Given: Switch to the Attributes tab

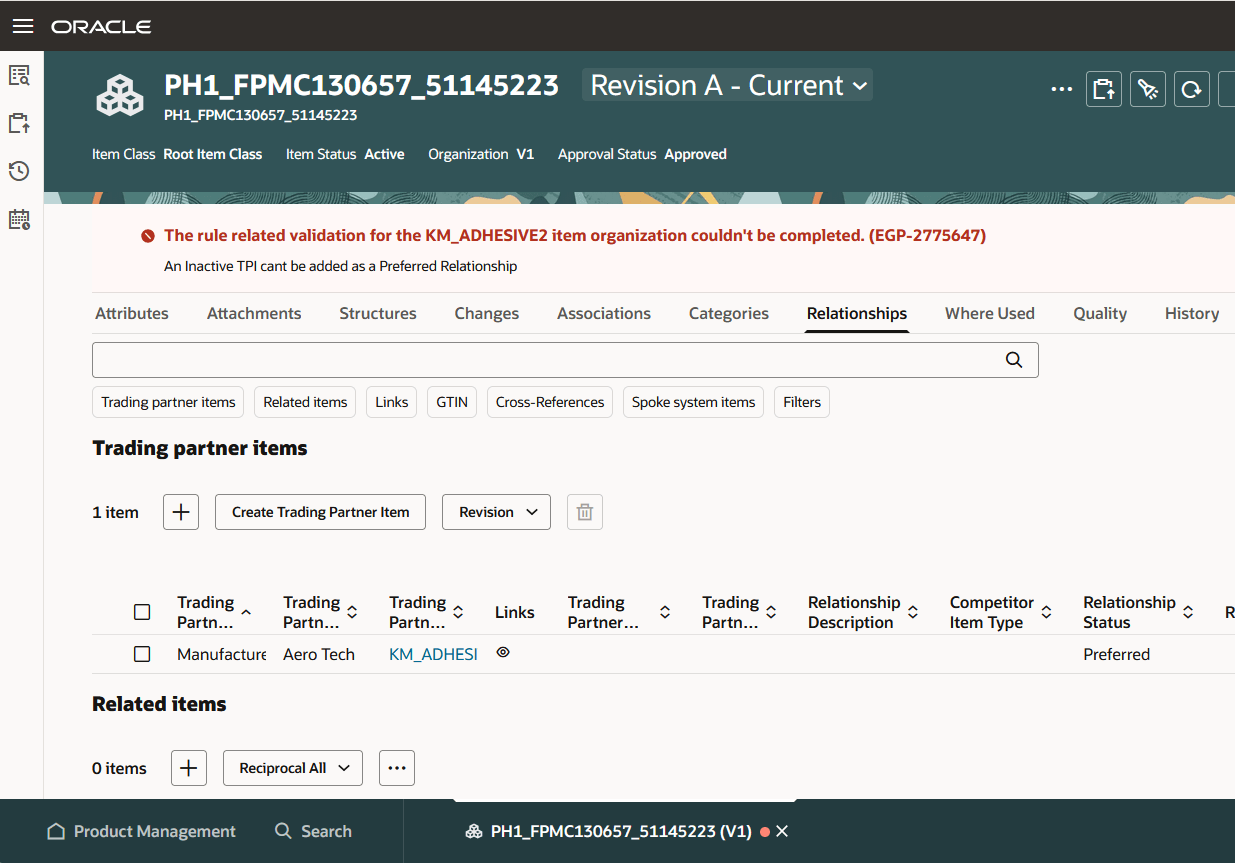Looking at the screenshot, I should 132,313.
